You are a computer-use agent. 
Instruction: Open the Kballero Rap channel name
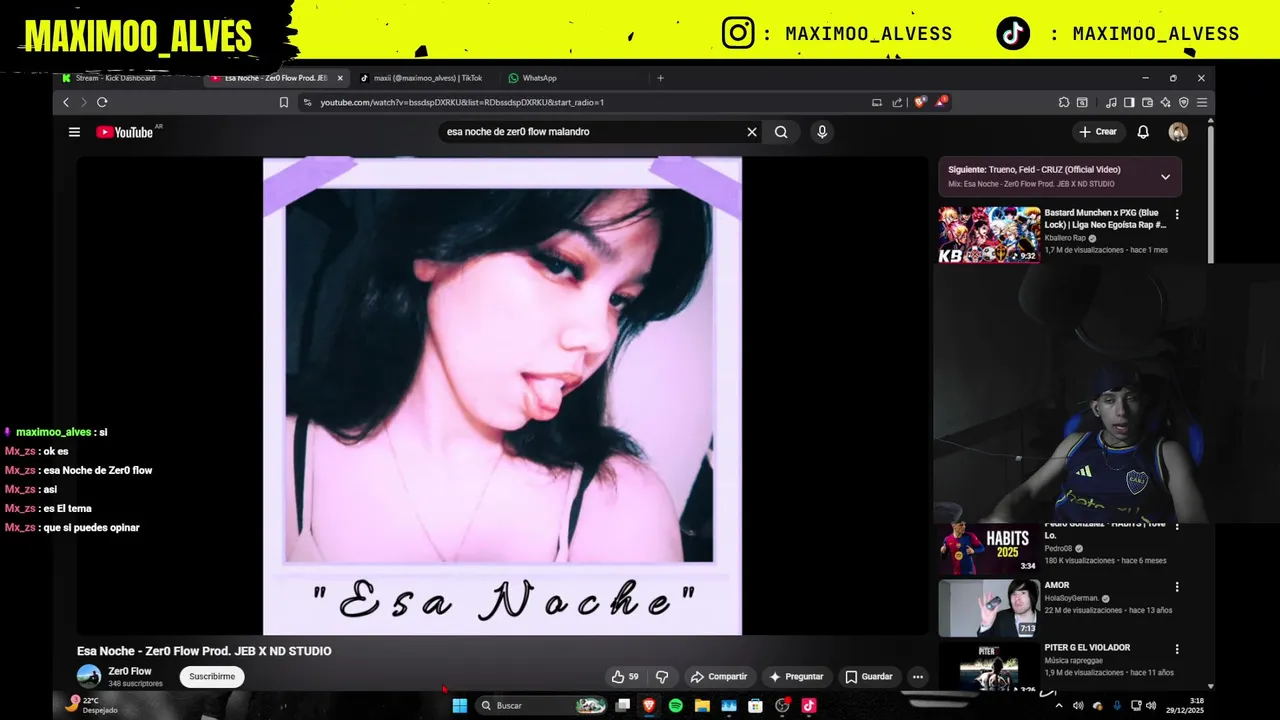1065,238
